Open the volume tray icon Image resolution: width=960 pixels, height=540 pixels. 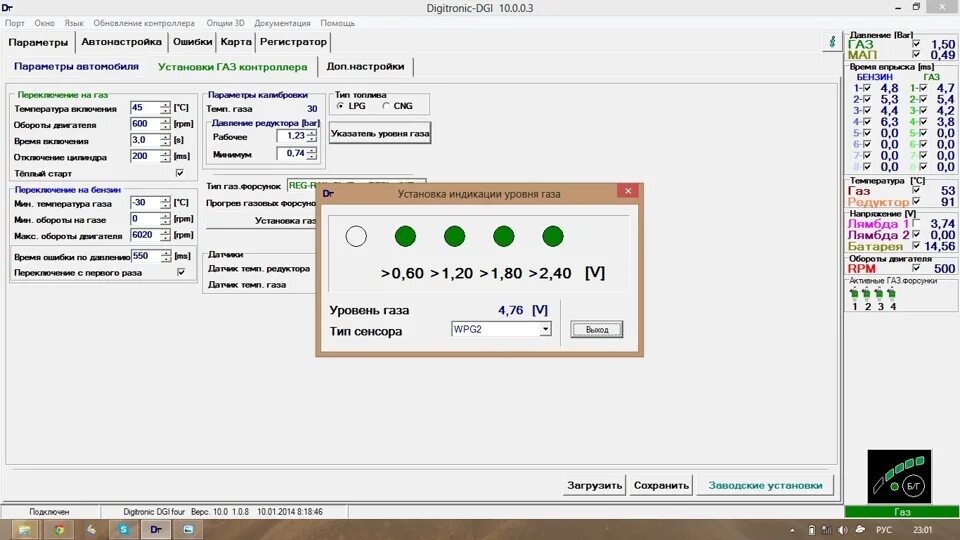point(843,530)
